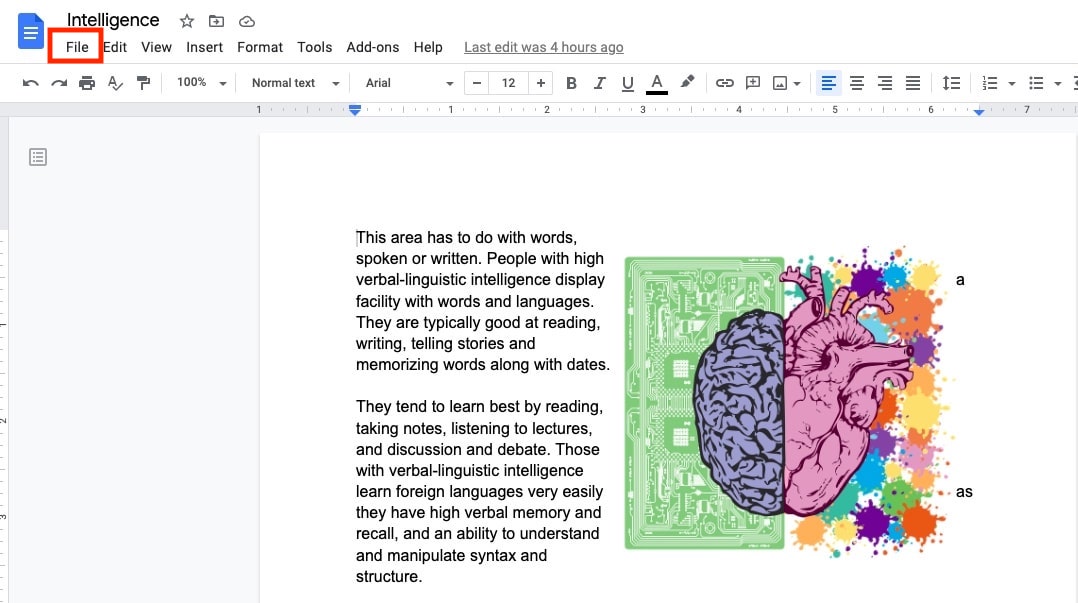This screenshot has width=1078, height=603.
Task: Open the File menu
Action: click(76, 47)
